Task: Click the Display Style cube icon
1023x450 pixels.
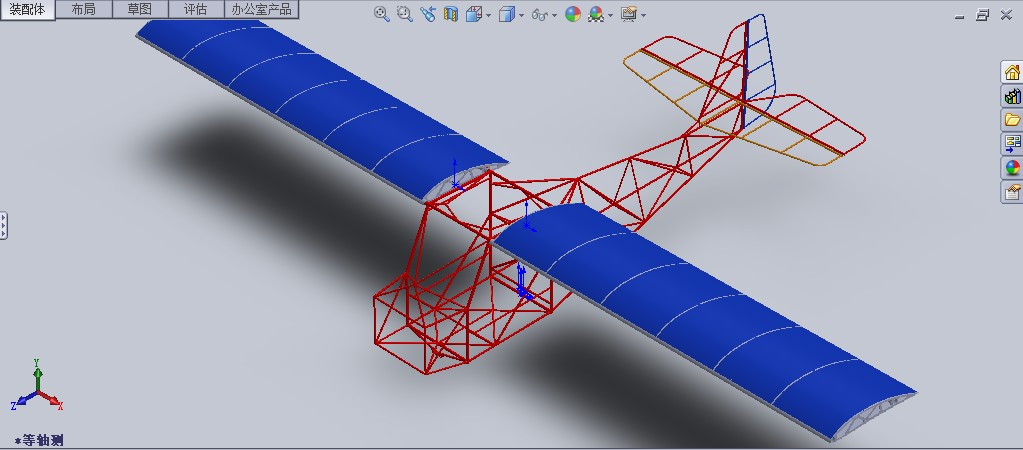Action: [x=507, y=14]
